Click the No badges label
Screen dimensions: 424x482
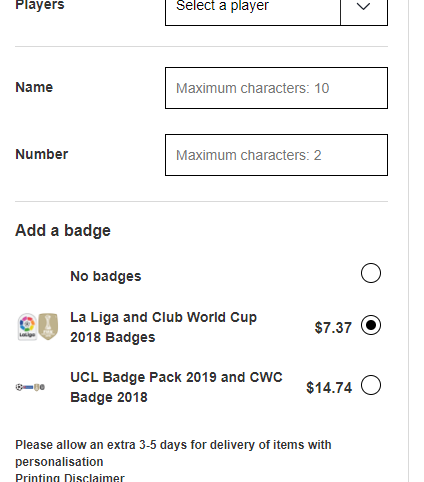point(106,276)
